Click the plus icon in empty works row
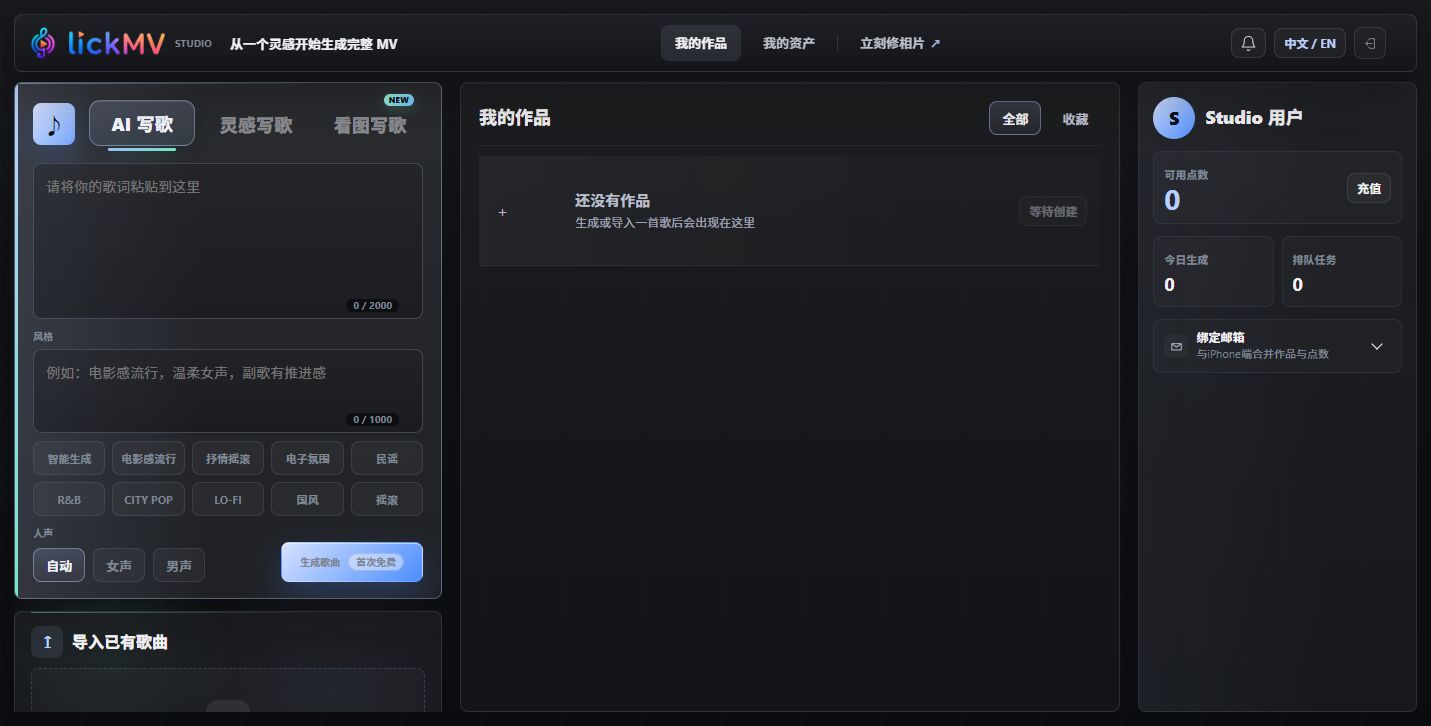The height and width of the screenshot is (726, 1431). 503,212
